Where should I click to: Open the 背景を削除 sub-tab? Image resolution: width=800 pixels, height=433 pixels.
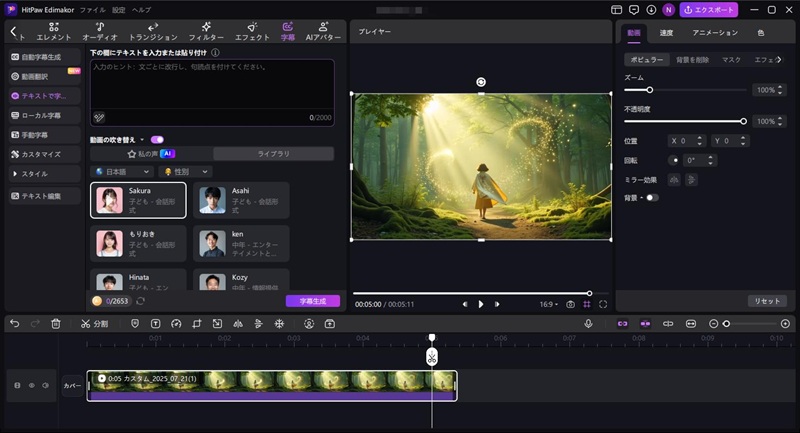[x=692, y=60]
